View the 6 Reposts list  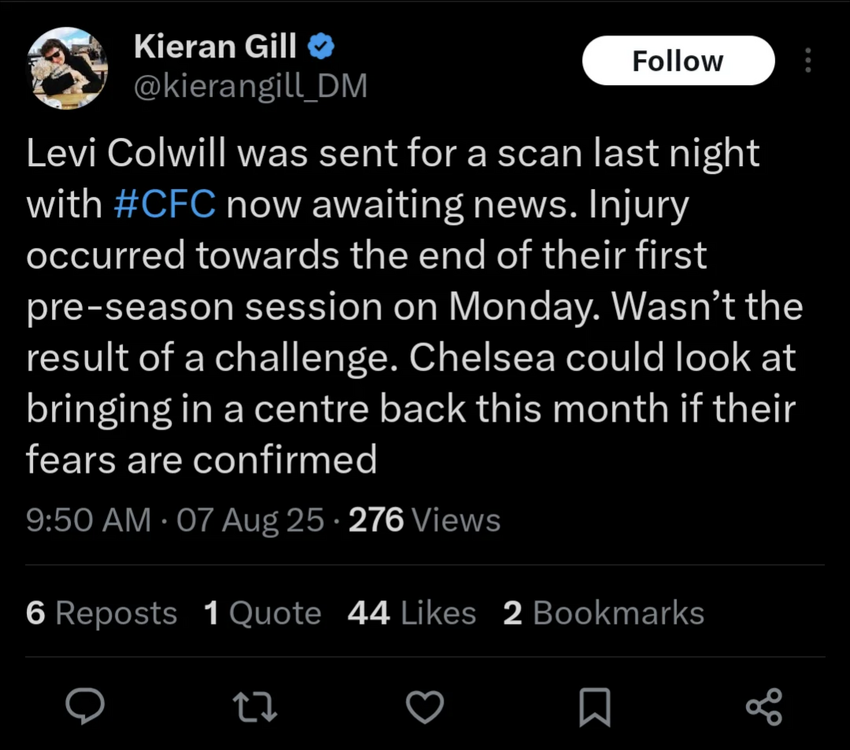coord(101,613)
